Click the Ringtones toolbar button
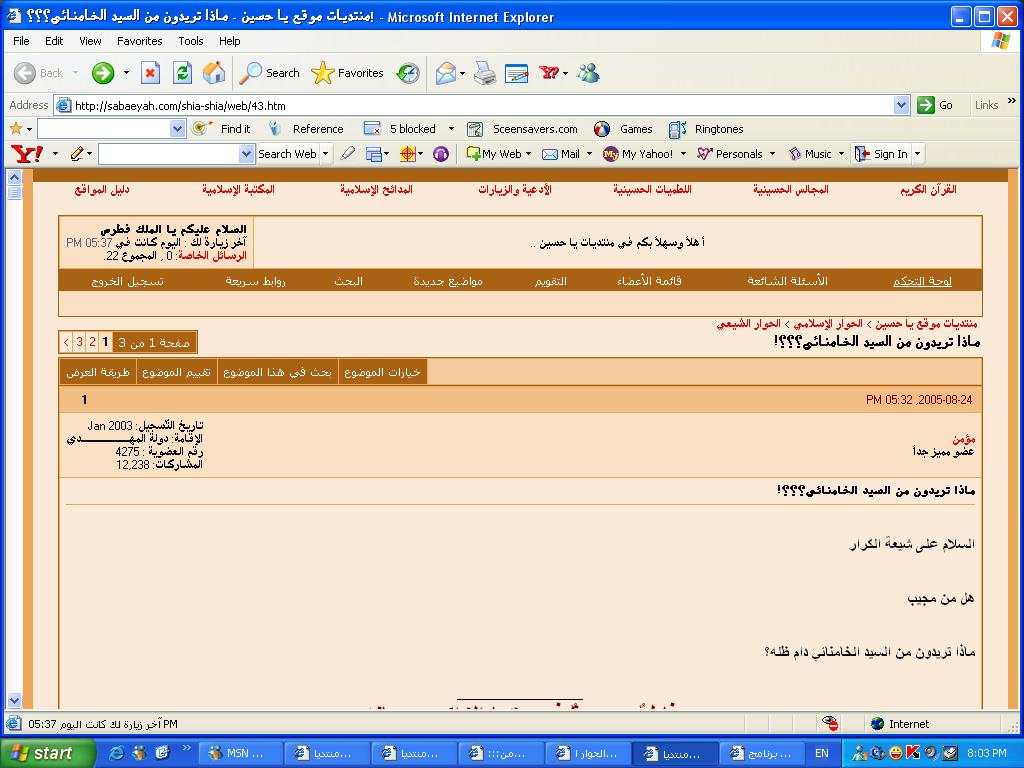Image resolution: width=1024 pixels, height=768 pixels. [707, 129]
